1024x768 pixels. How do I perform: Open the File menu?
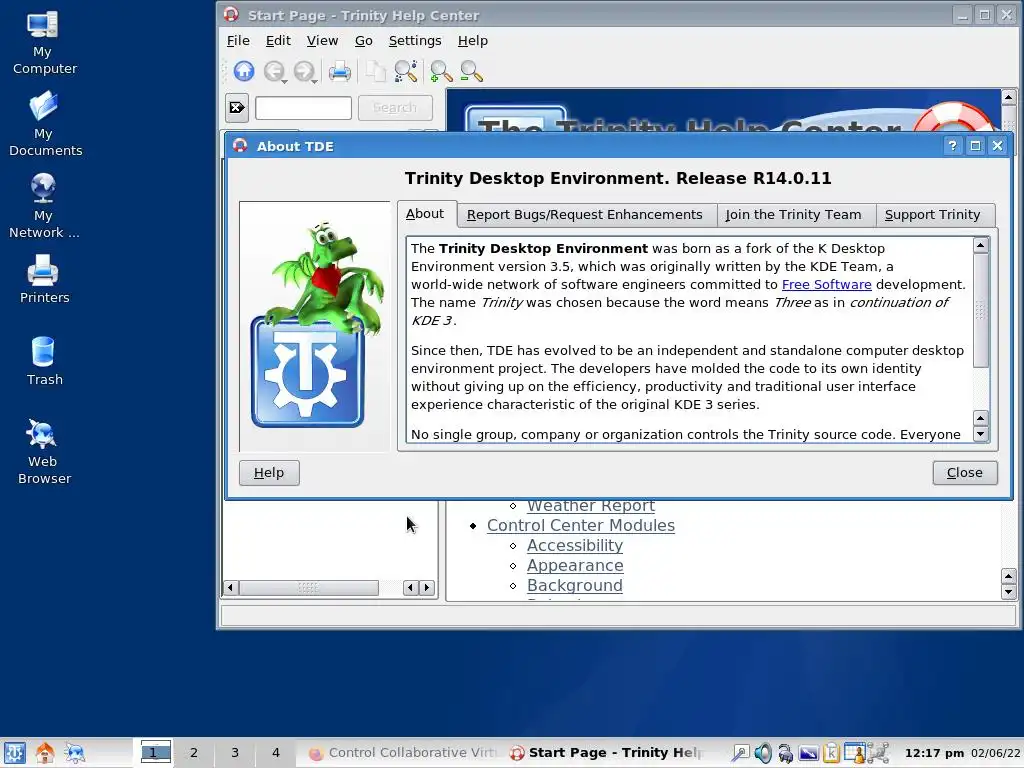[238, 40]
